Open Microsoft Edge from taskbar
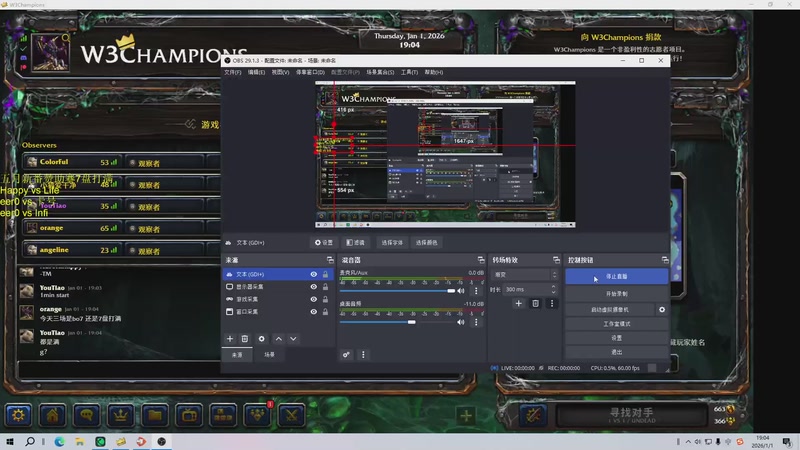800x450 pixels. 59,441
